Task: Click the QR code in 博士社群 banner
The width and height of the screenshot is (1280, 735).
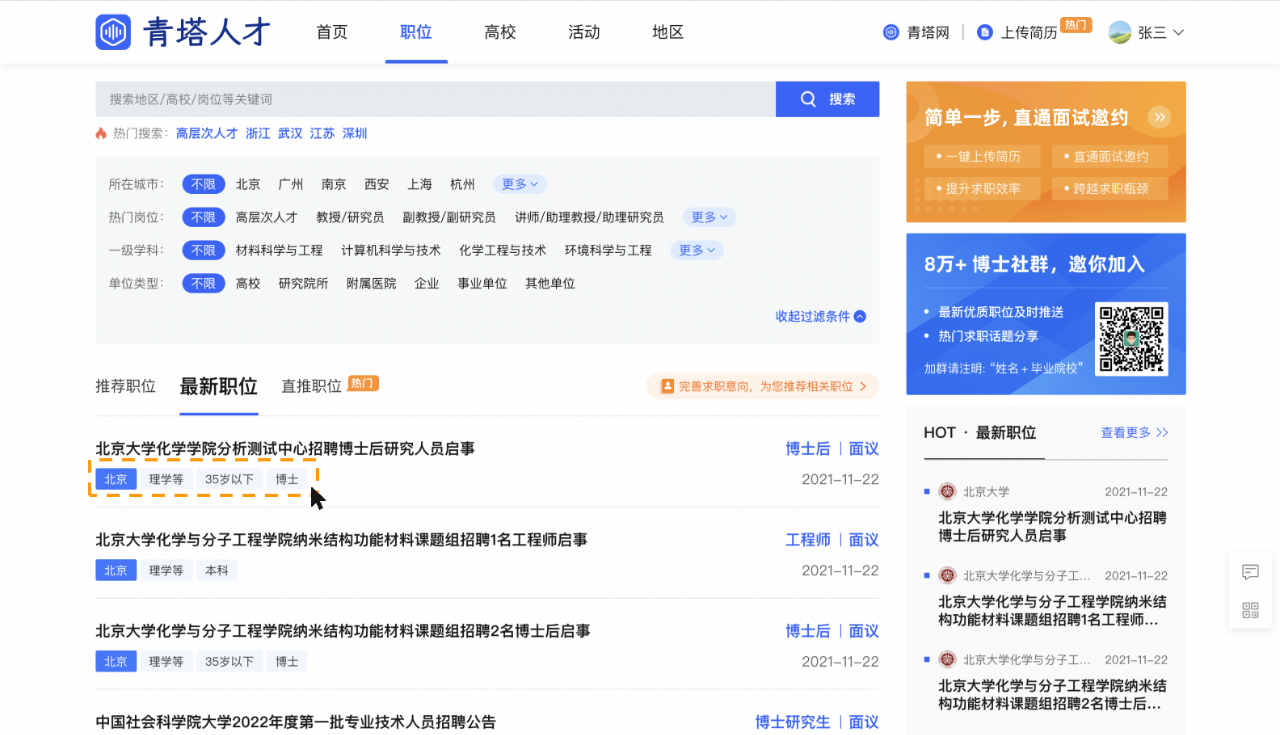Action: click(1132, 338)
